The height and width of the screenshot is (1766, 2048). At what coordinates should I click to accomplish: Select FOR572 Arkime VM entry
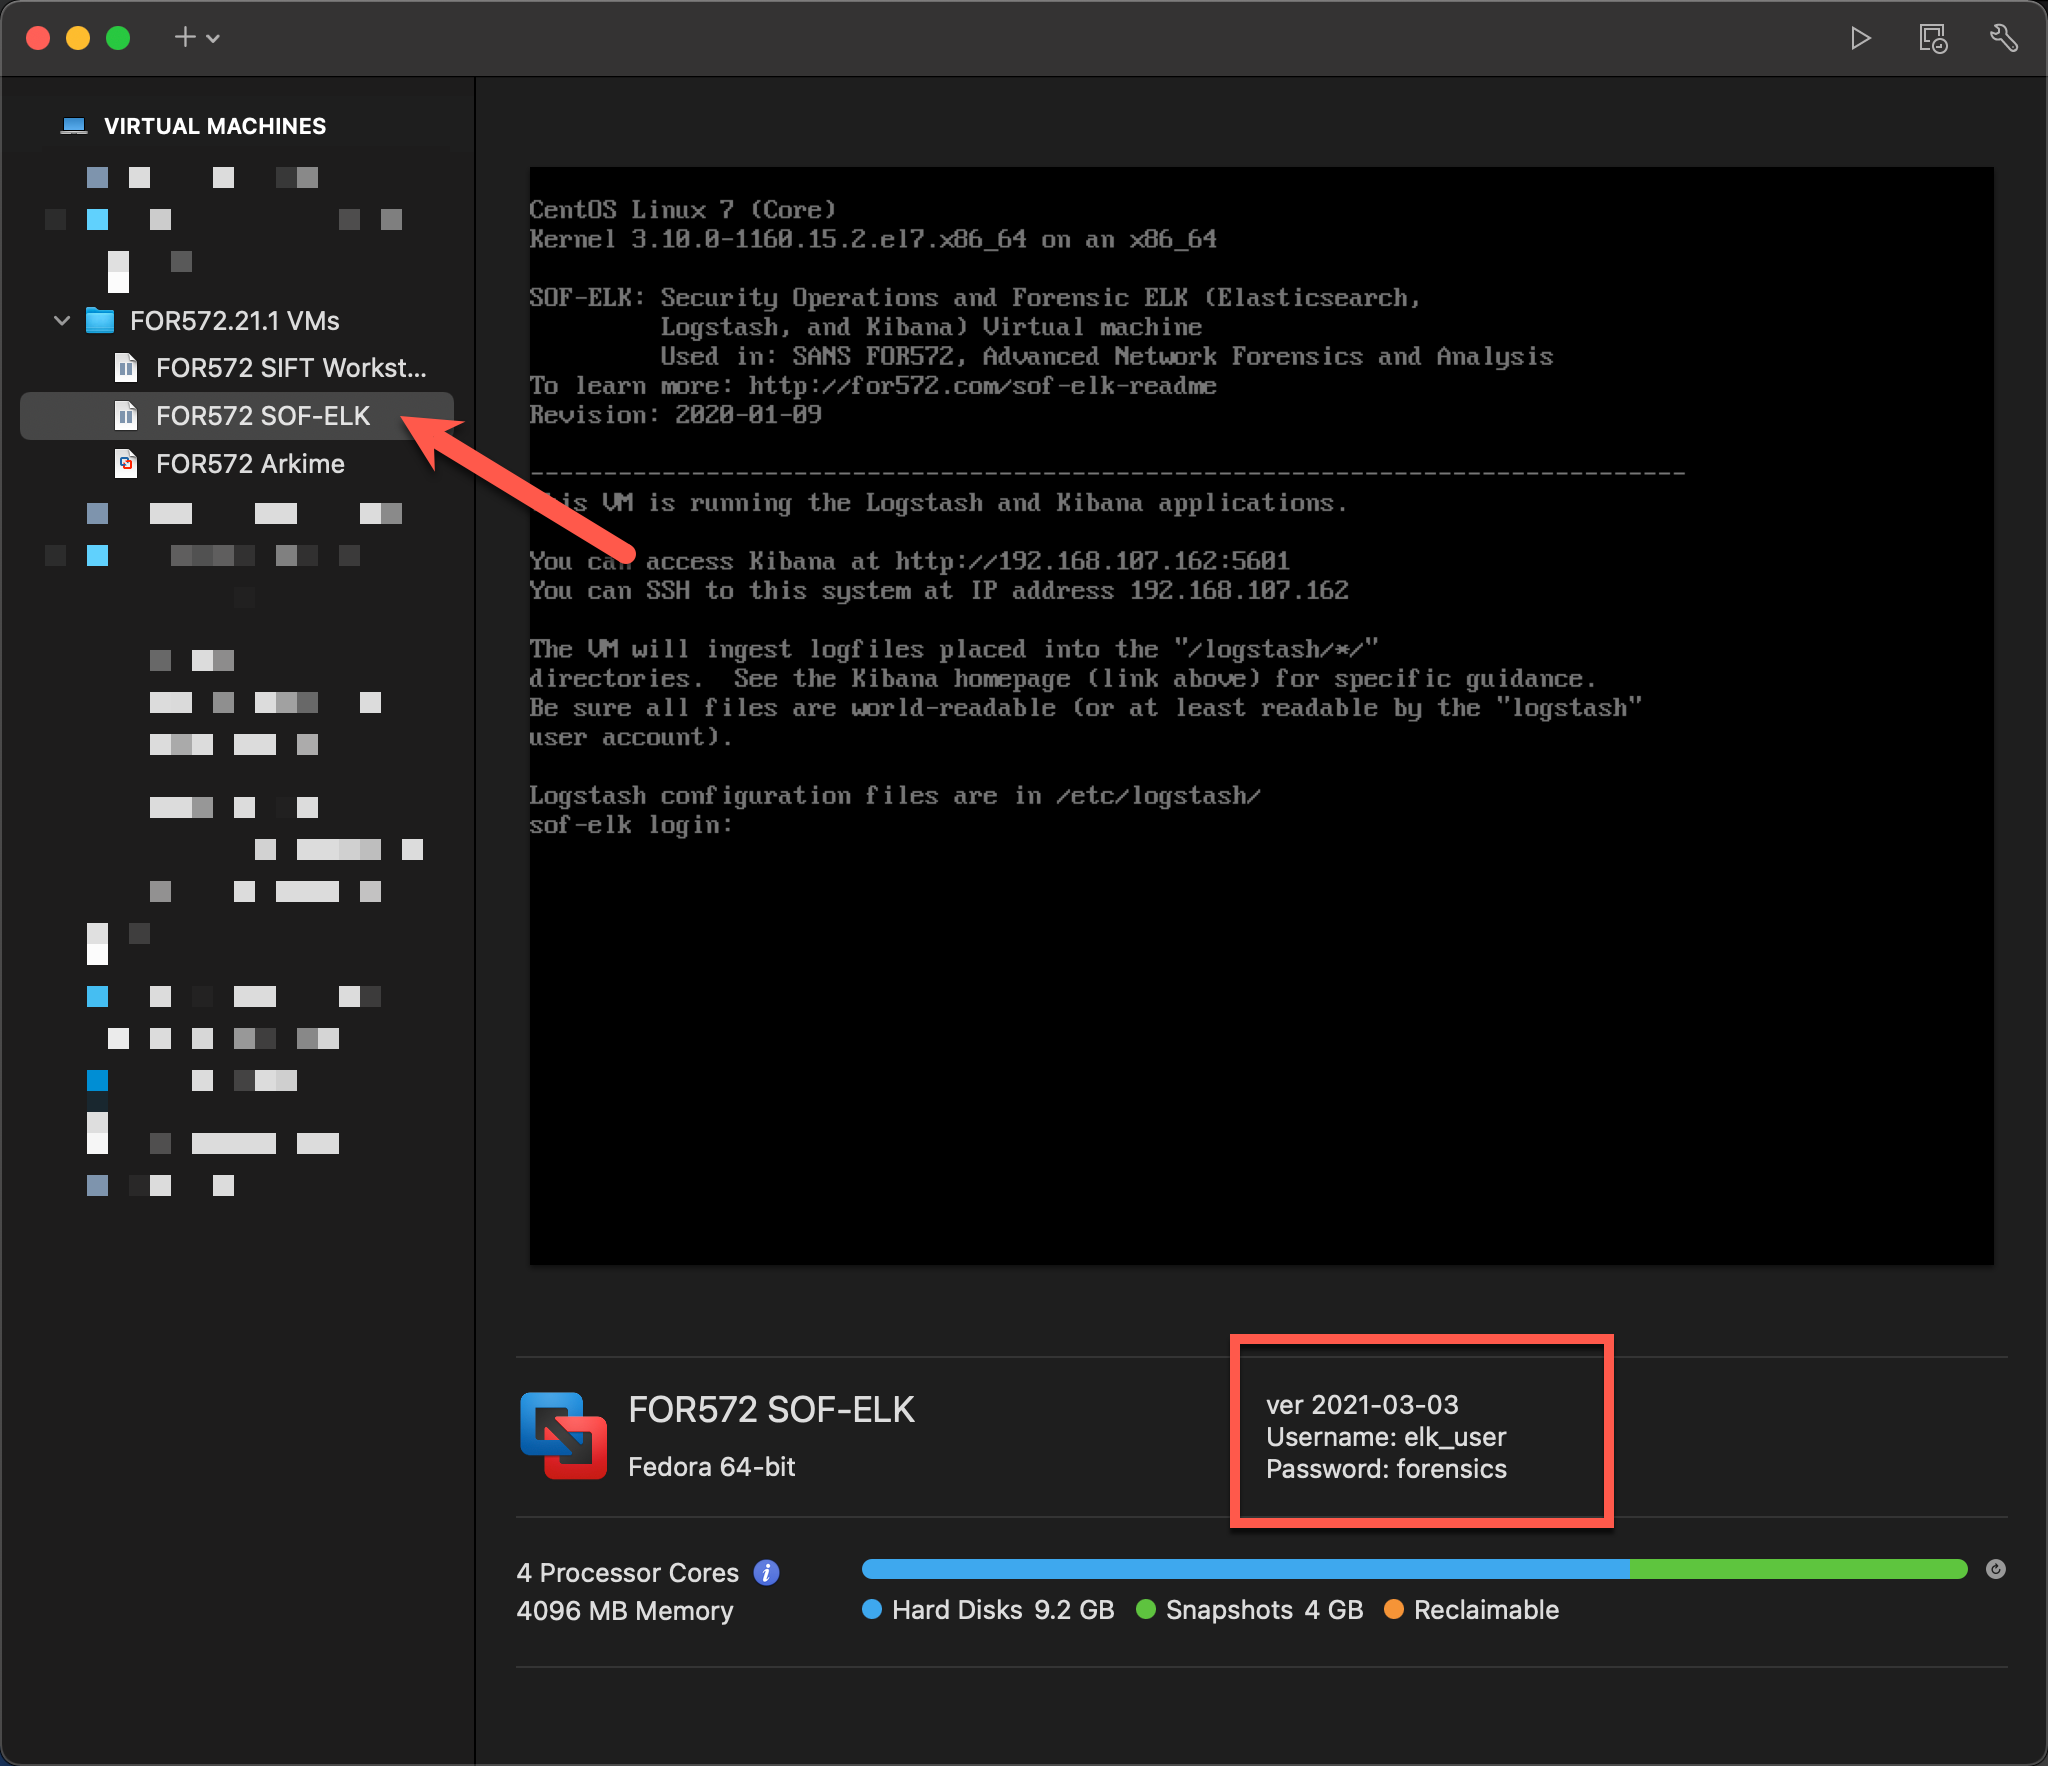point(250,464)
